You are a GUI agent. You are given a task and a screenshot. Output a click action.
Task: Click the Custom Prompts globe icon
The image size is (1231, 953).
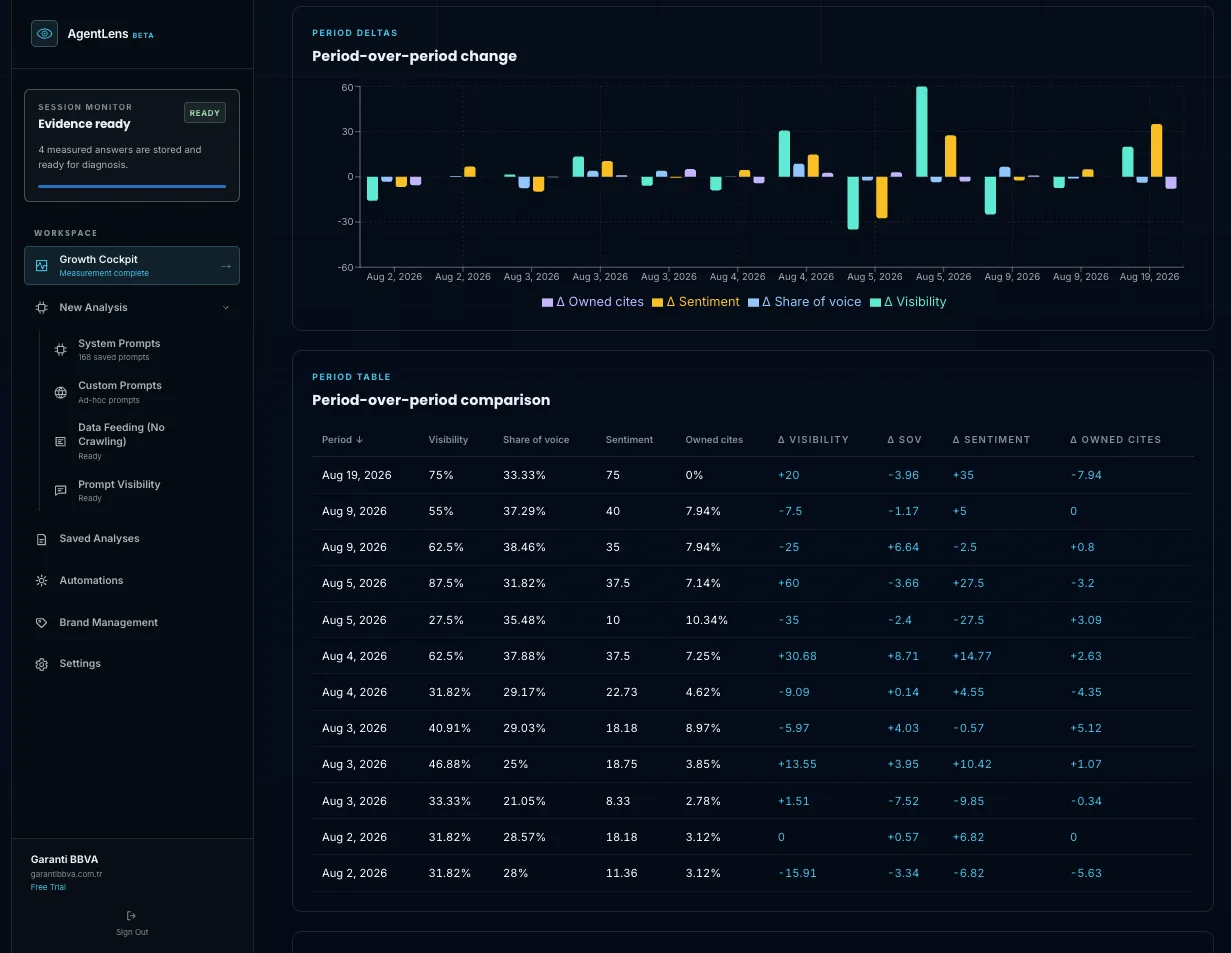[61, 392]
